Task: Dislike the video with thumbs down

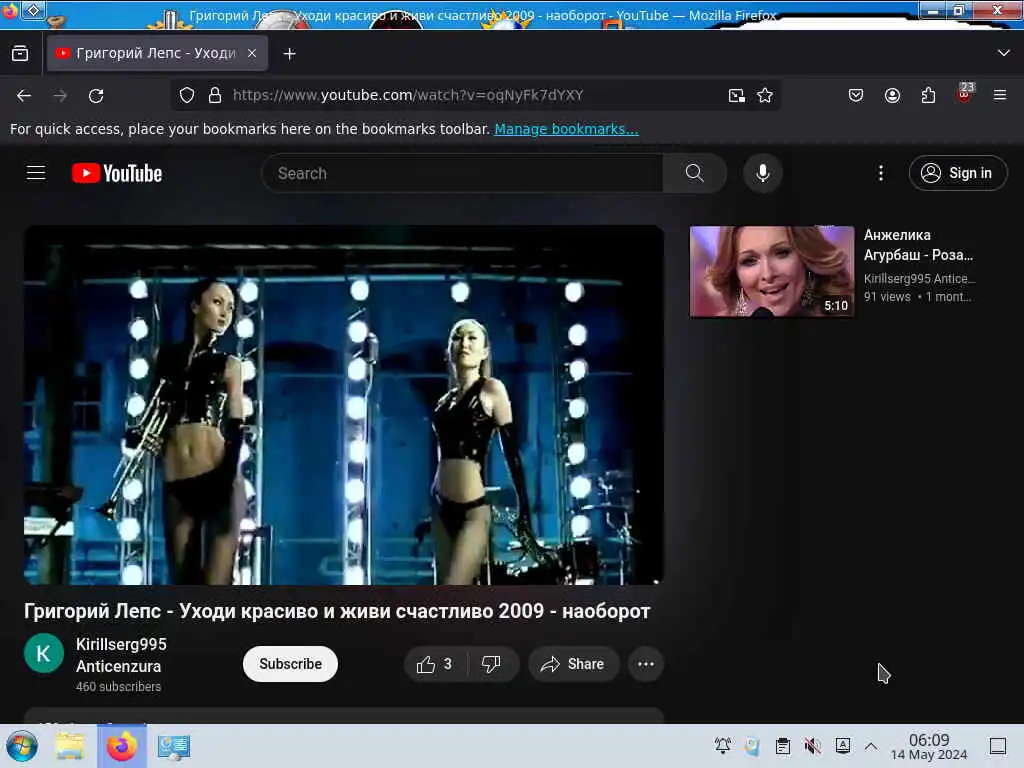Action: (x=492, y=664)
